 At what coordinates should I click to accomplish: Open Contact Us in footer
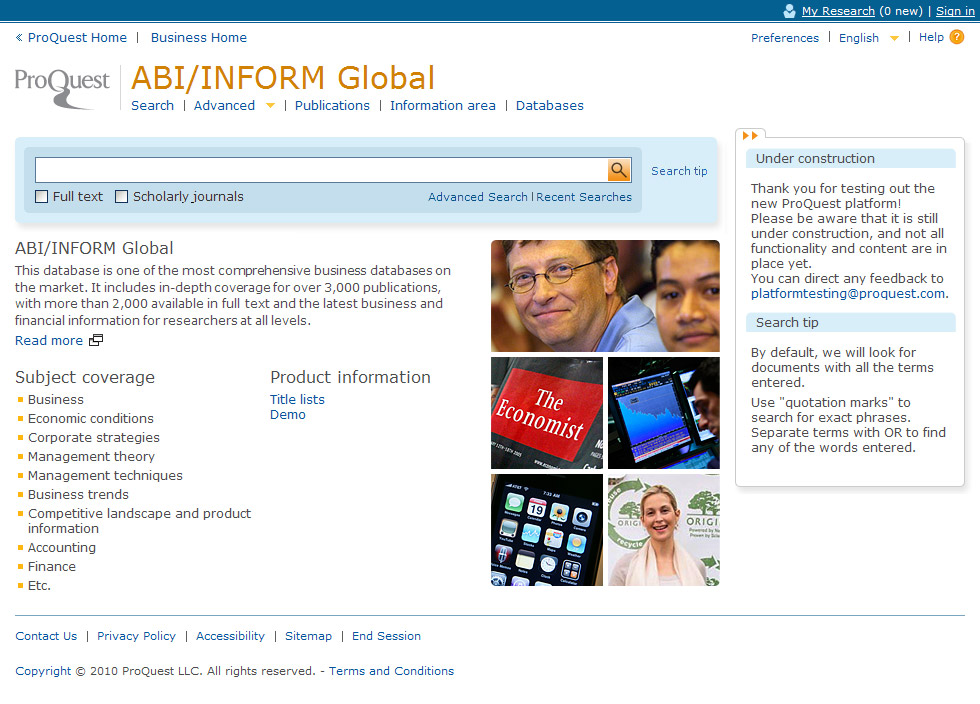point(46,636)
